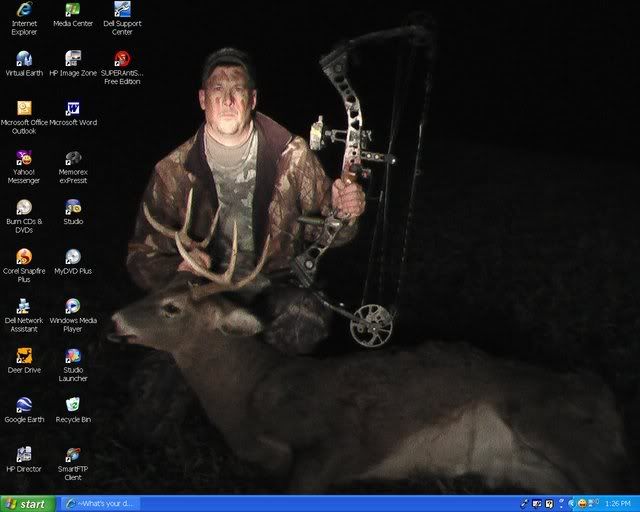Click the Yahoo Messenger smiley tray icon

582,504
